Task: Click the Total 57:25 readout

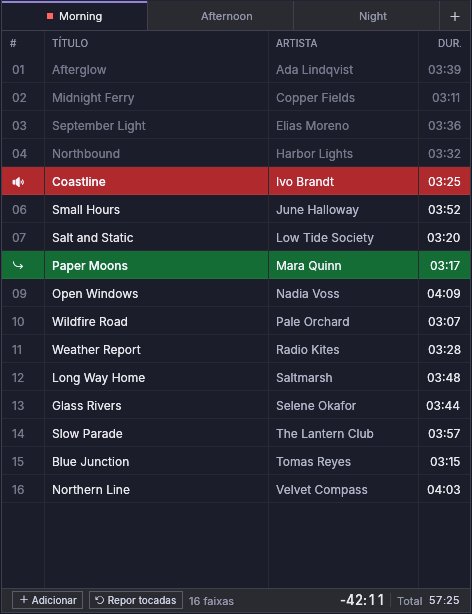Action: click(428, 600)
